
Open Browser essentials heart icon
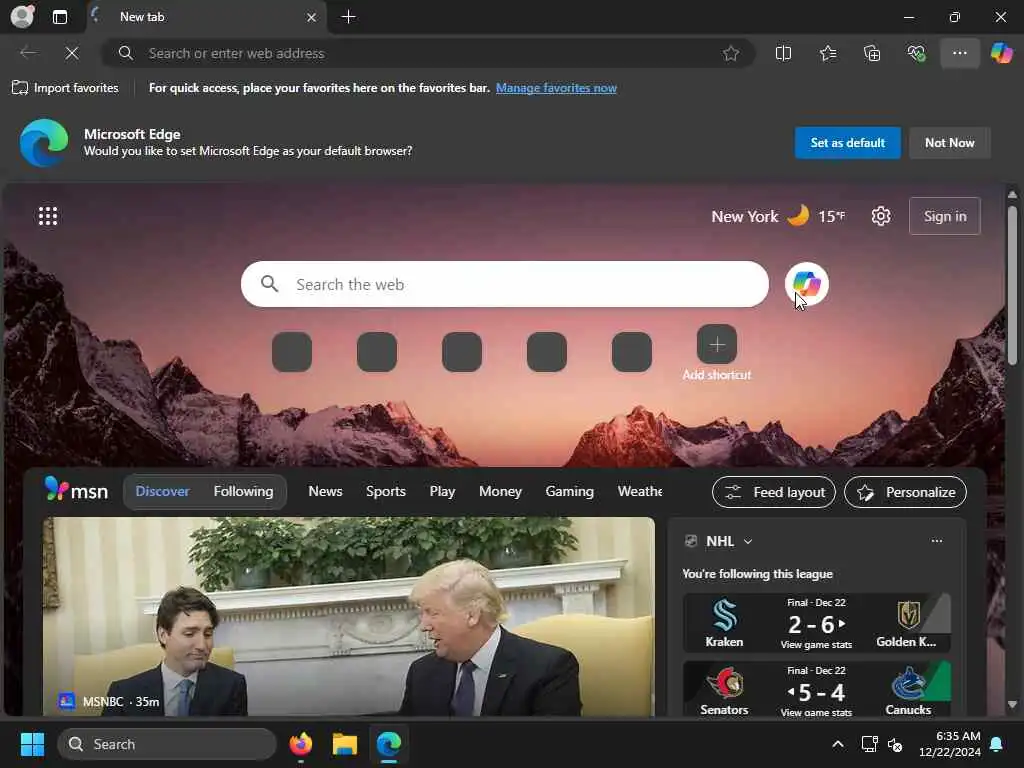pos(916,54)
